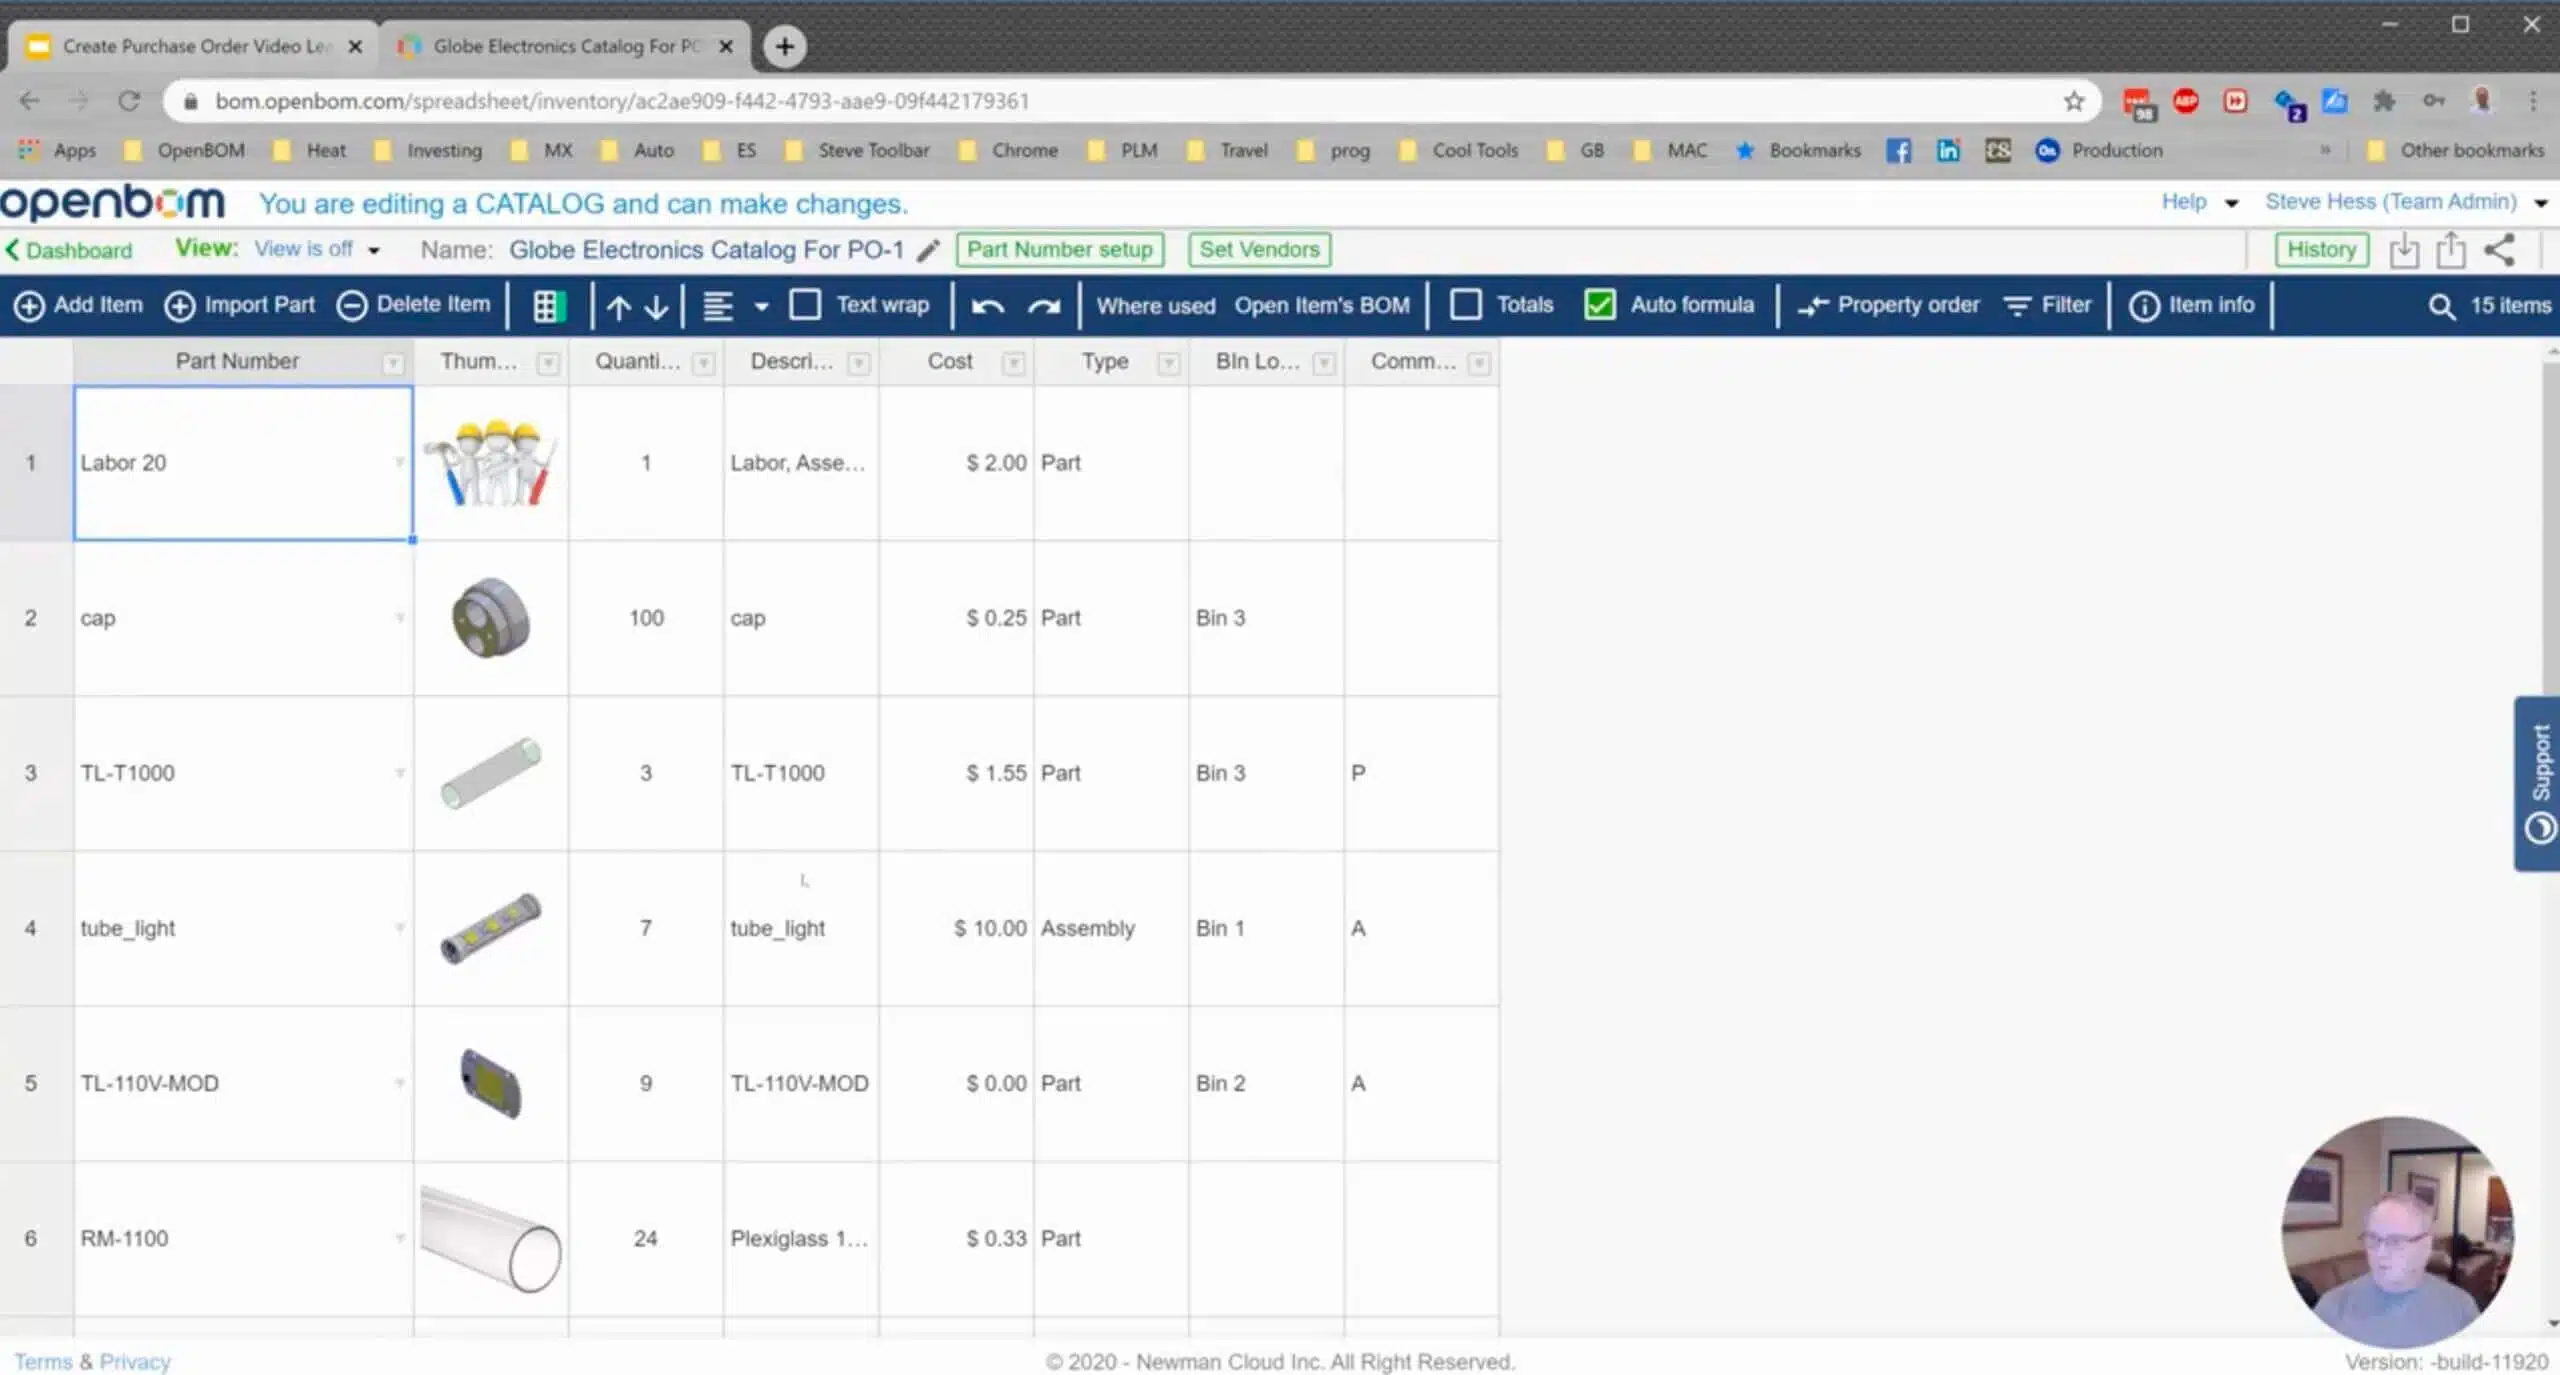
Task: Move item down with the down arrow
Action: 656,306
